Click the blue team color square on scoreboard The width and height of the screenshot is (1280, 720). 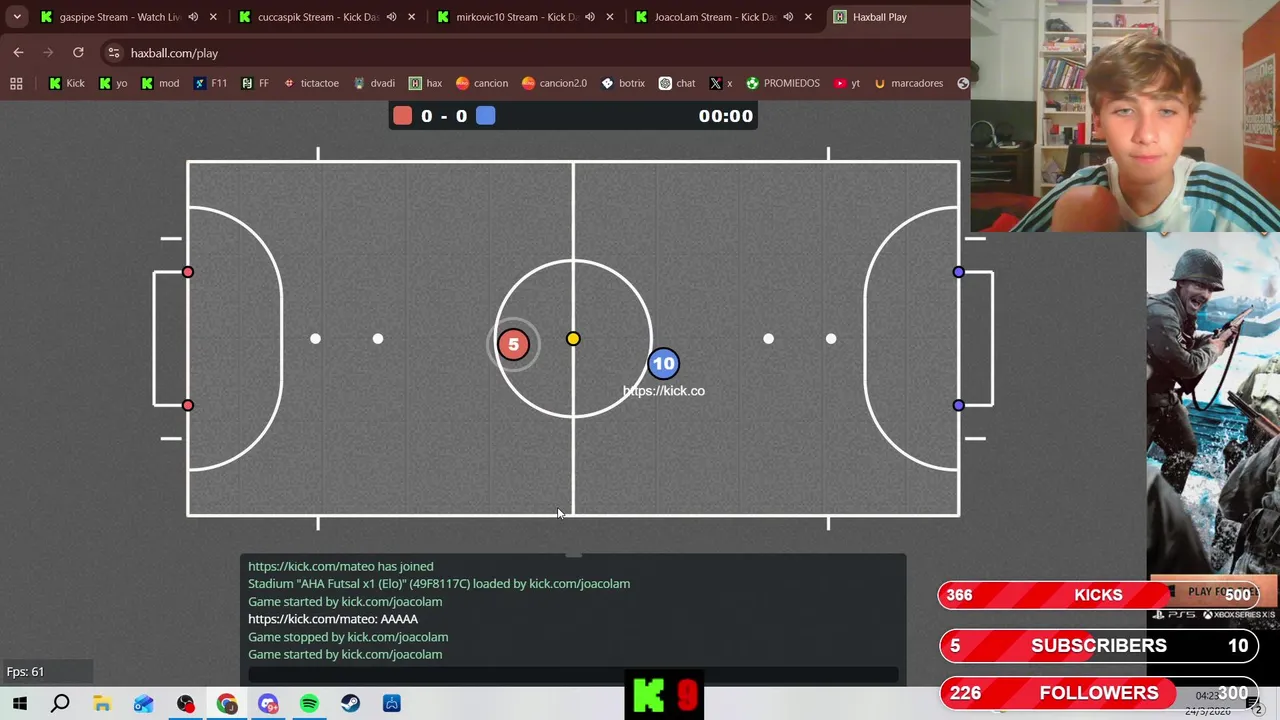[485, 116]
